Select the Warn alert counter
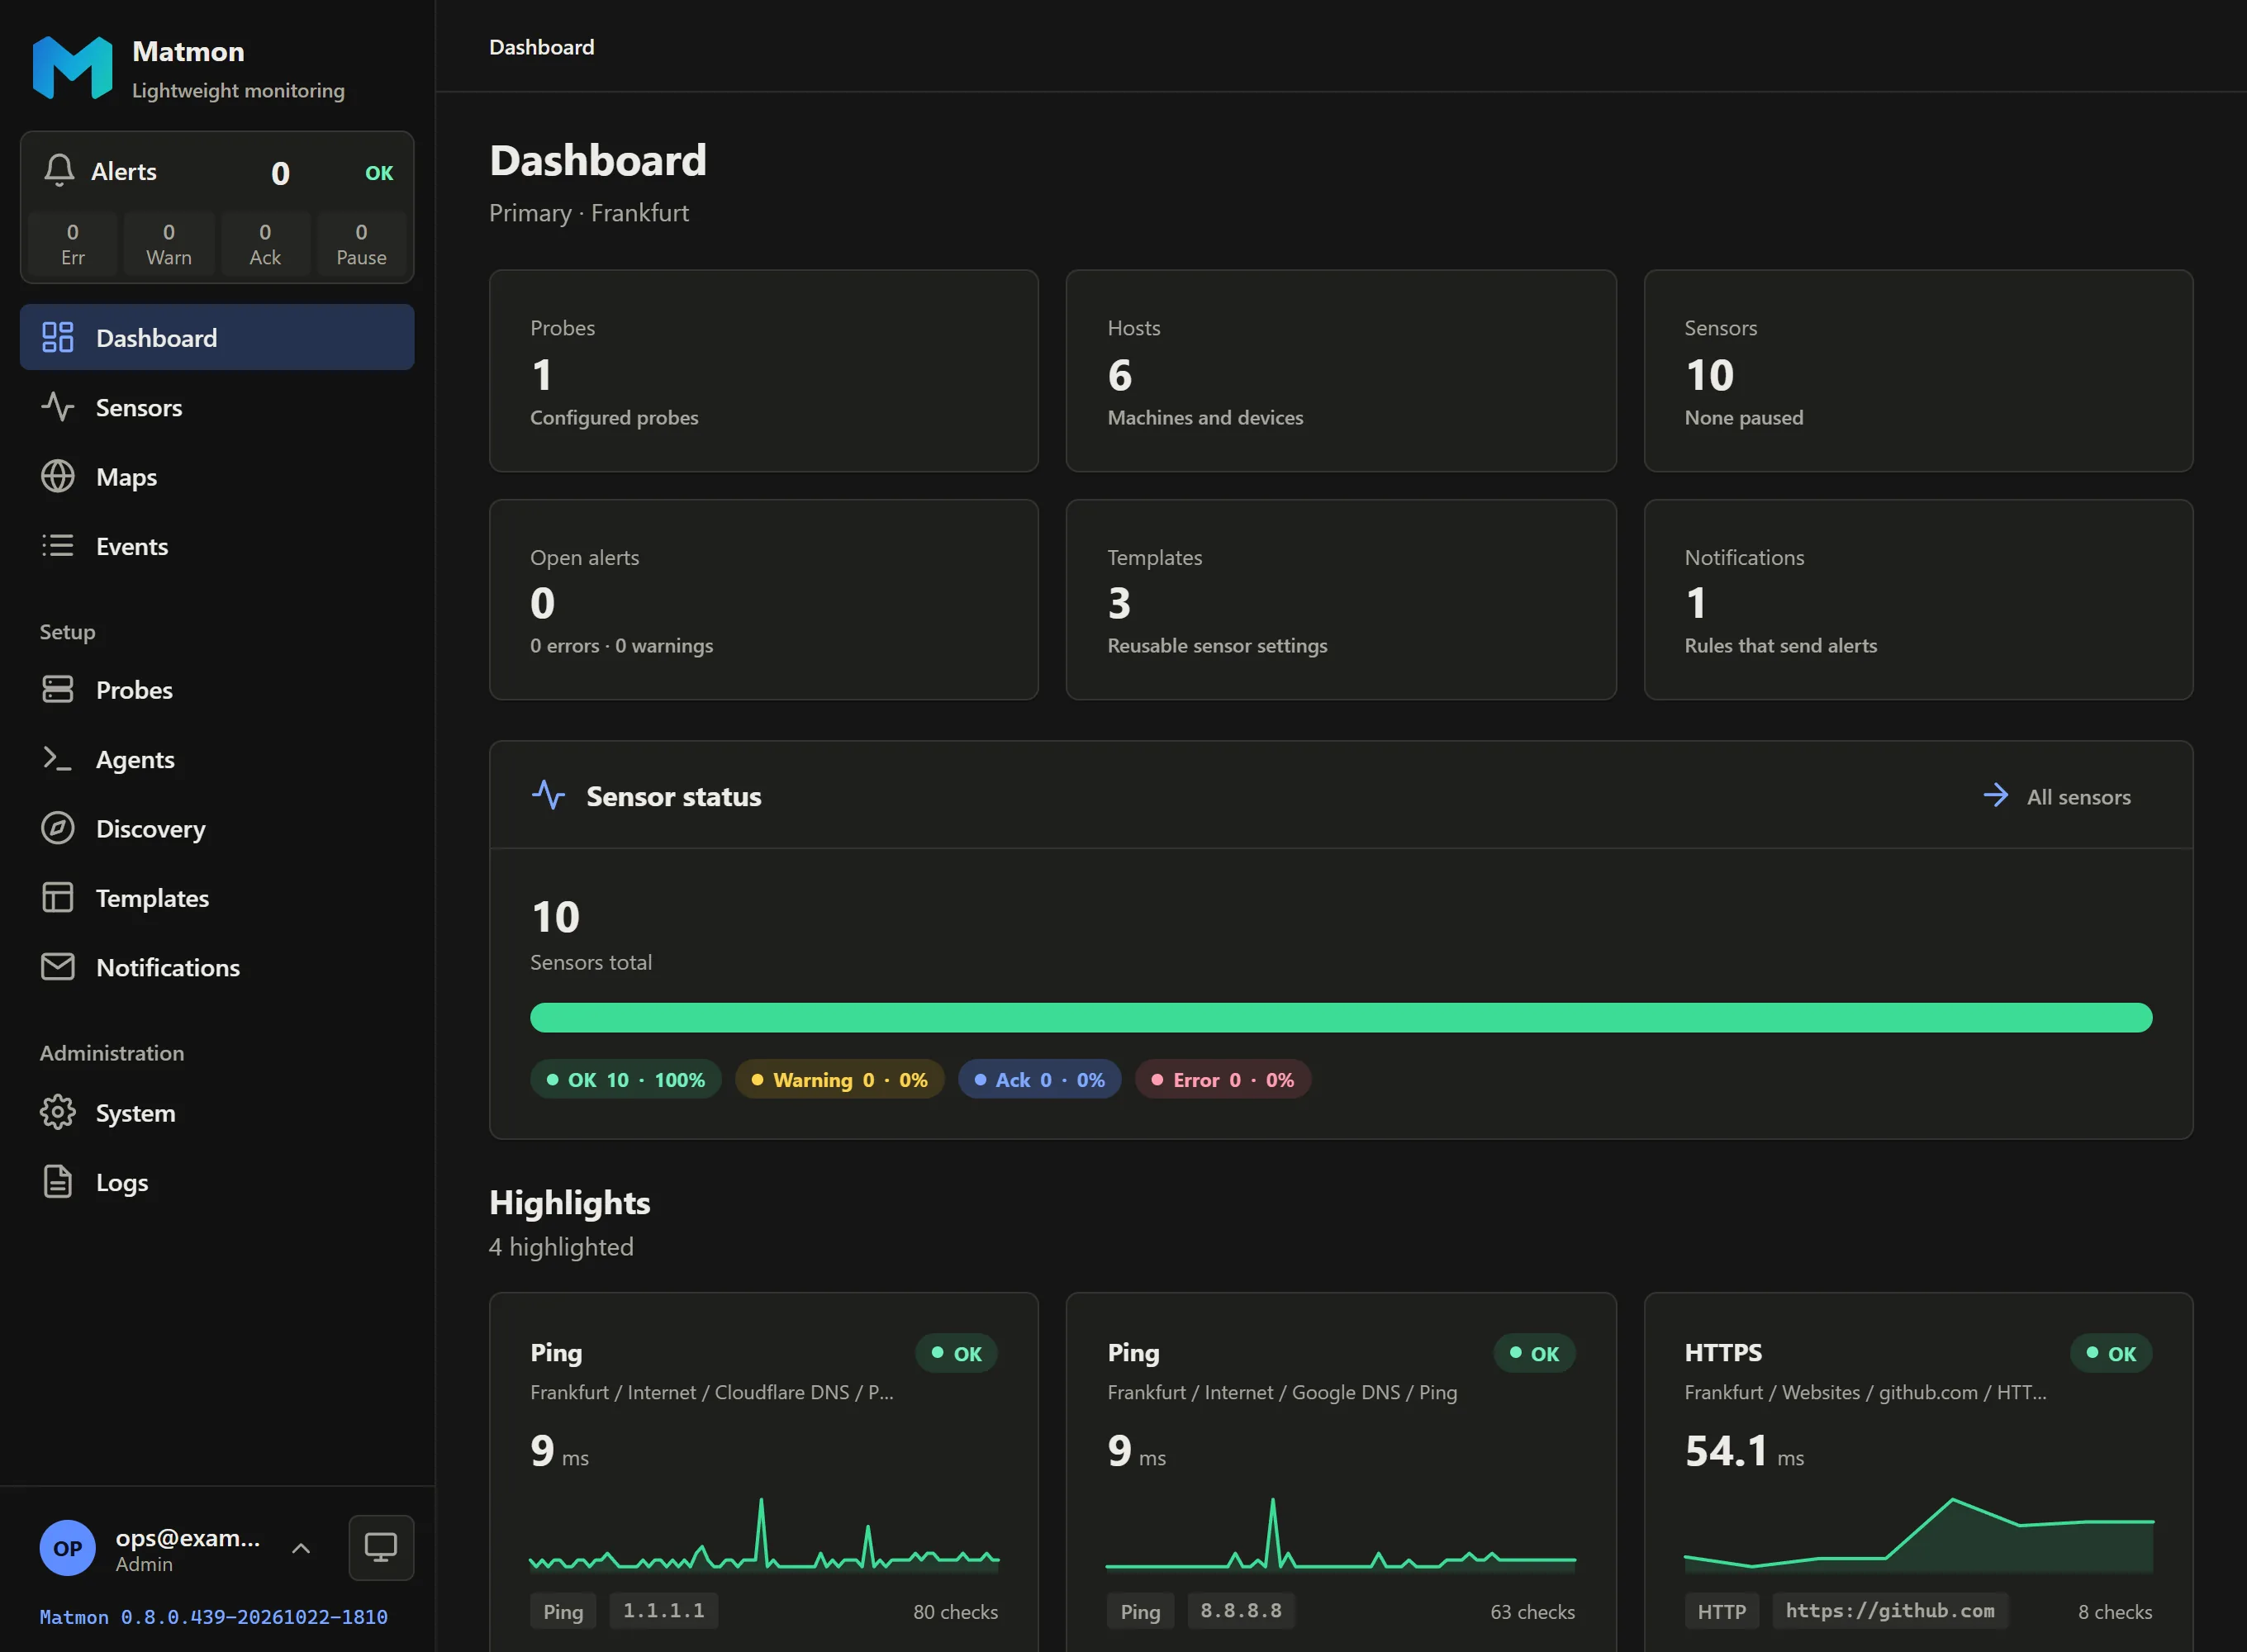The image size is (2247, 1652). point(169,243)
